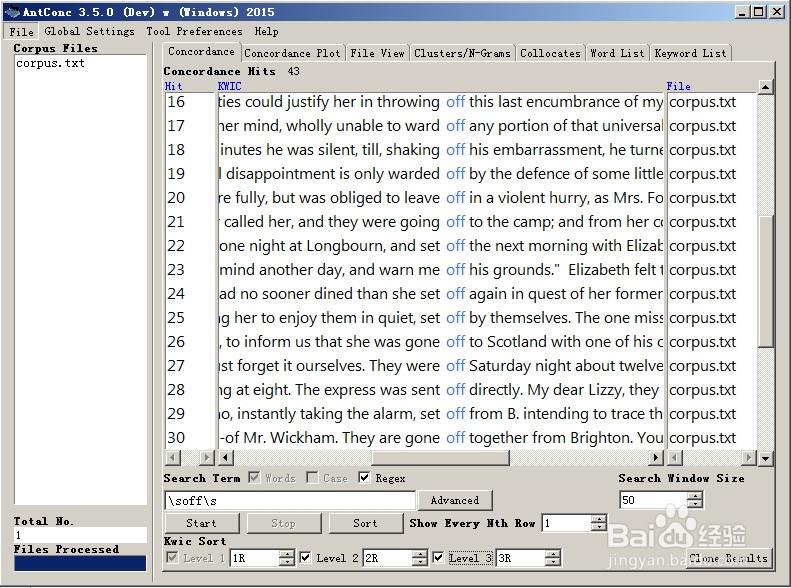Select the Concordance tab
Viewport: 791px width, 588px height.
point(201,51)
